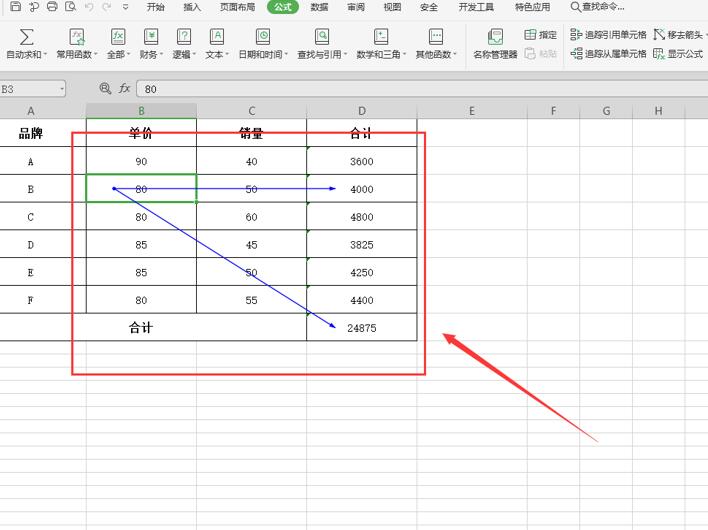Image resolution: width=708 pixels, height=530 pixels.
Task: Click the cell with value 3600
Action: click(362, 161)
